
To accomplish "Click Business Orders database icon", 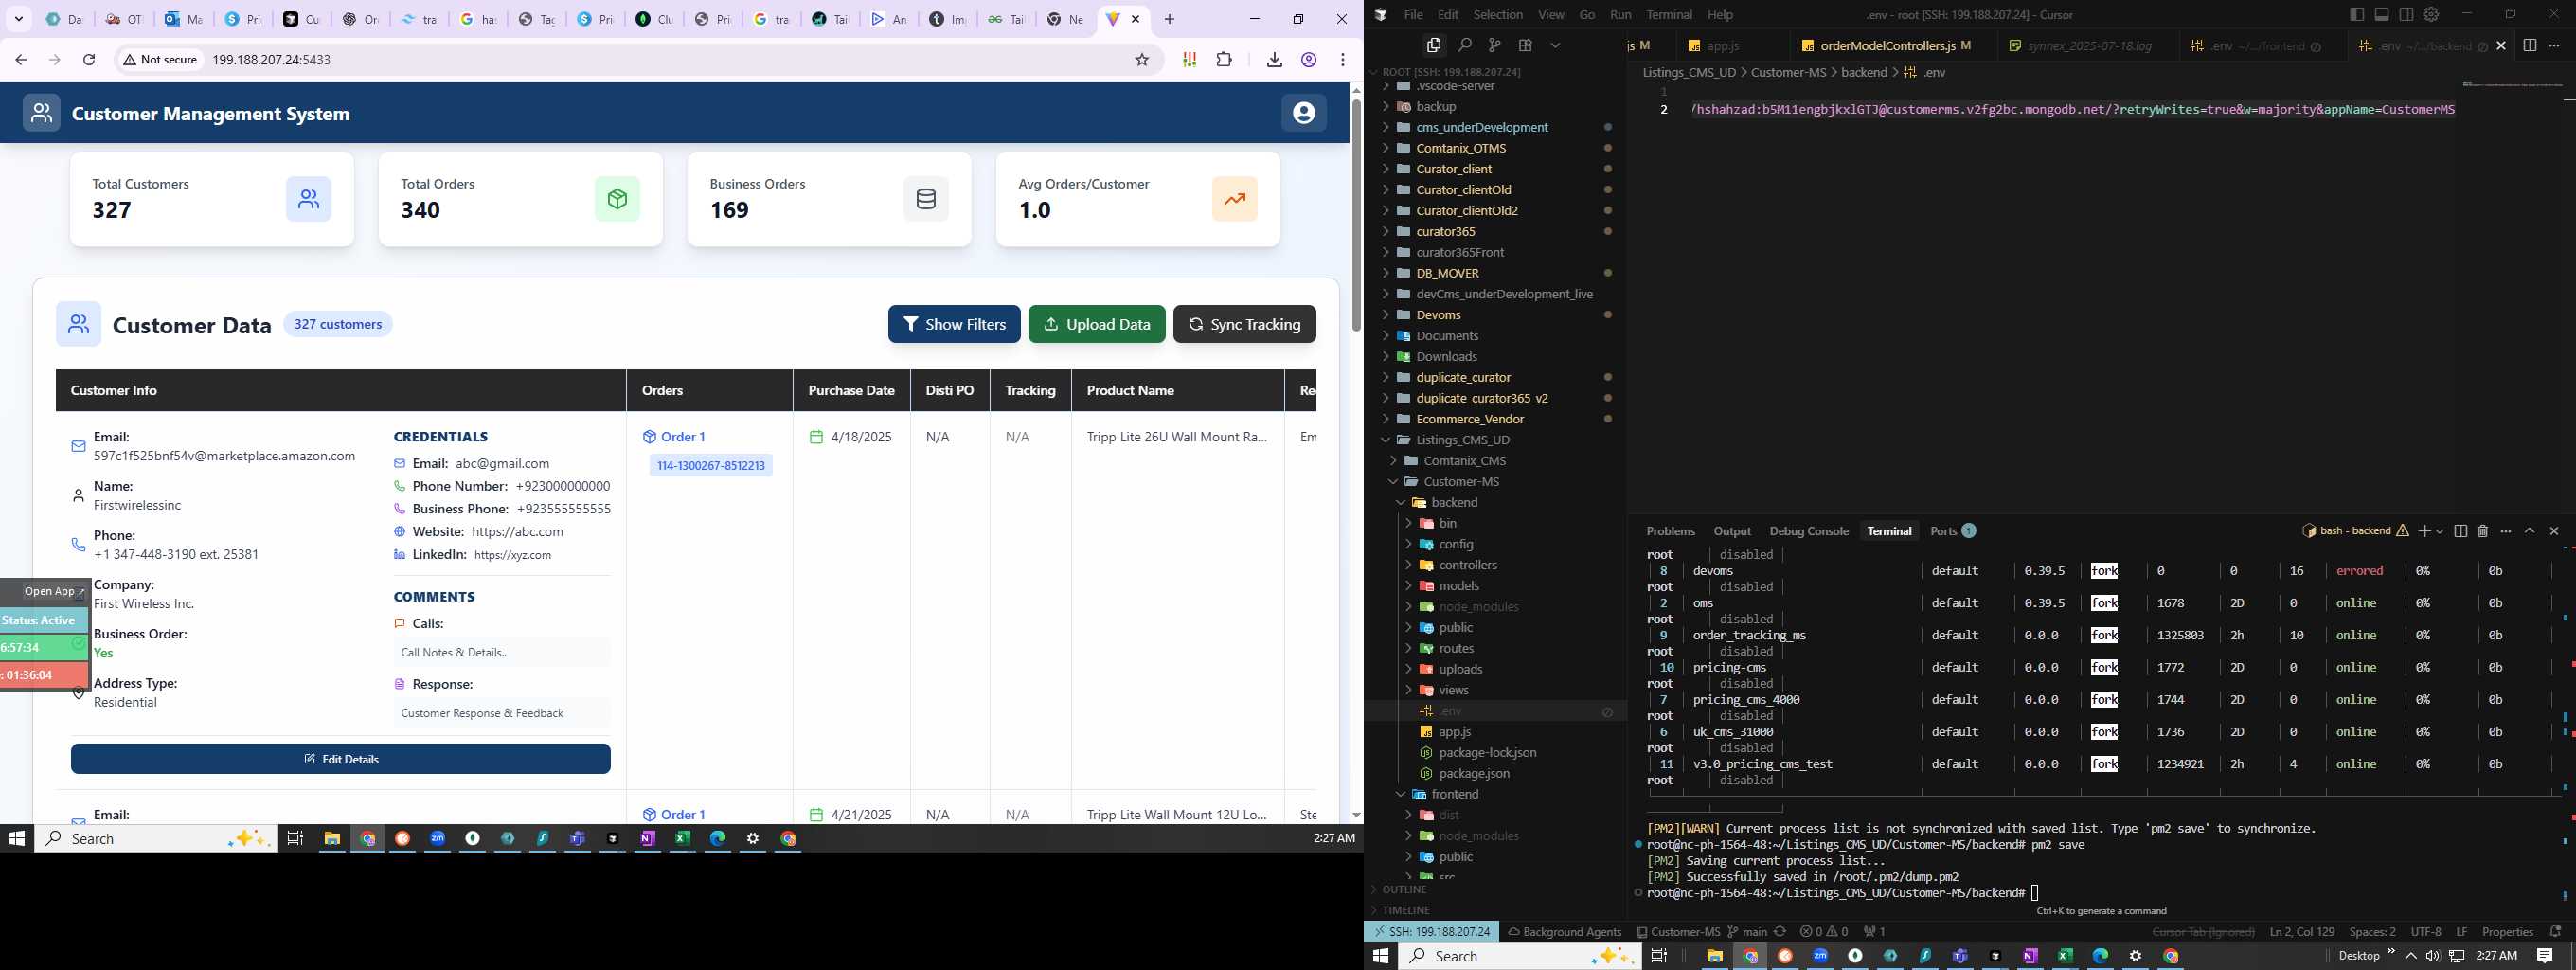I will pos(926,199).
